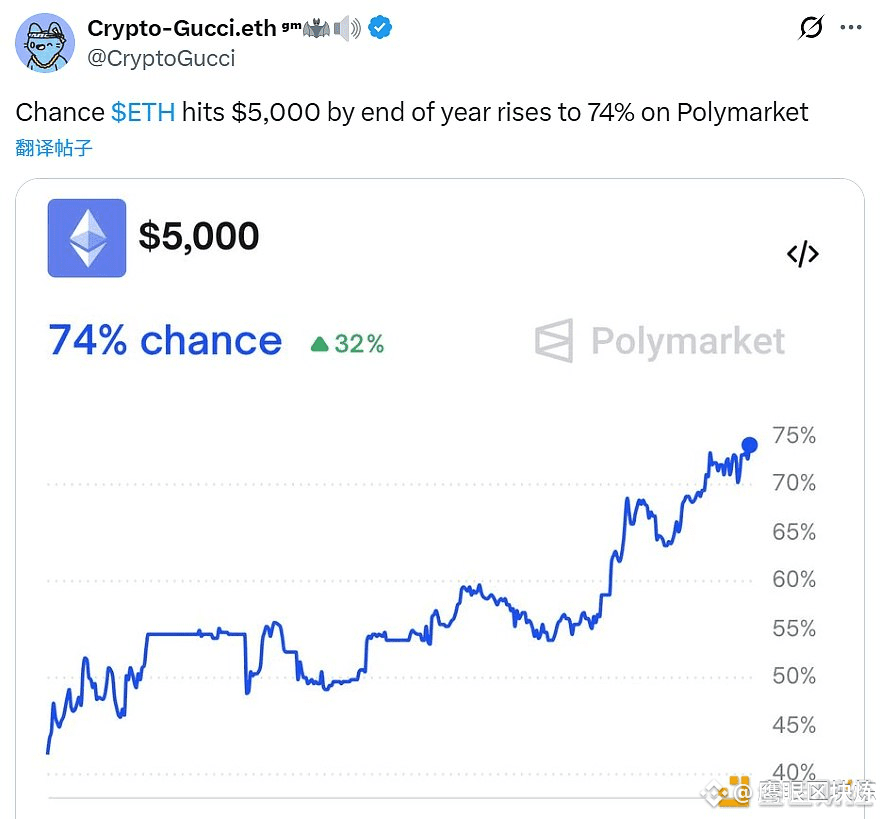Screen dimensions: 885x819
Task: Click the Crypto-Gucci.eth display name
Action: pyautogui.click(x=181, y=28)
